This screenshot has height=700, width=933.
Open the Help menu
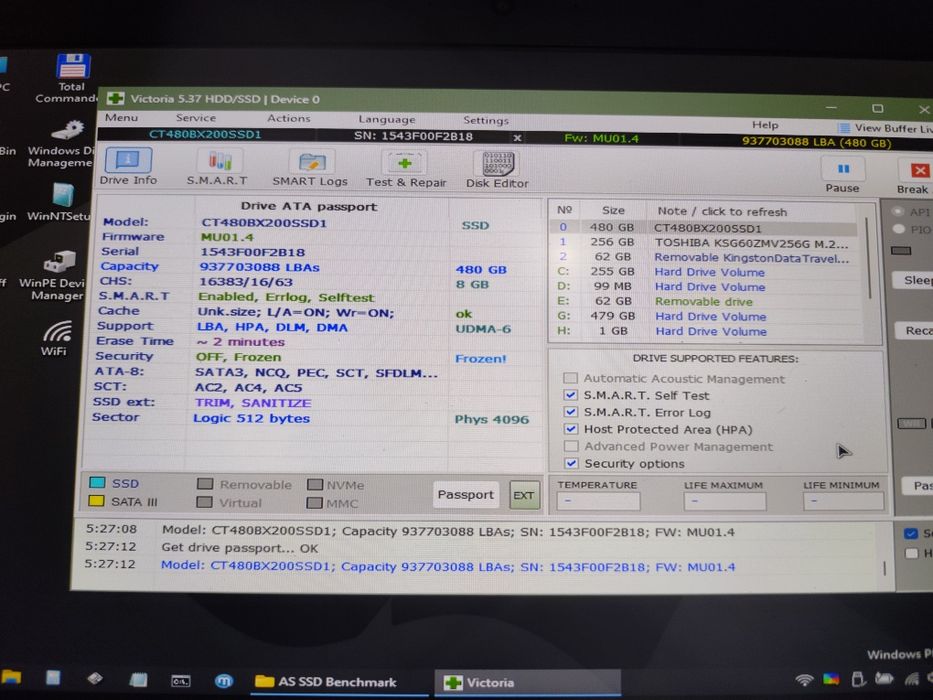(x=765, y=125)
